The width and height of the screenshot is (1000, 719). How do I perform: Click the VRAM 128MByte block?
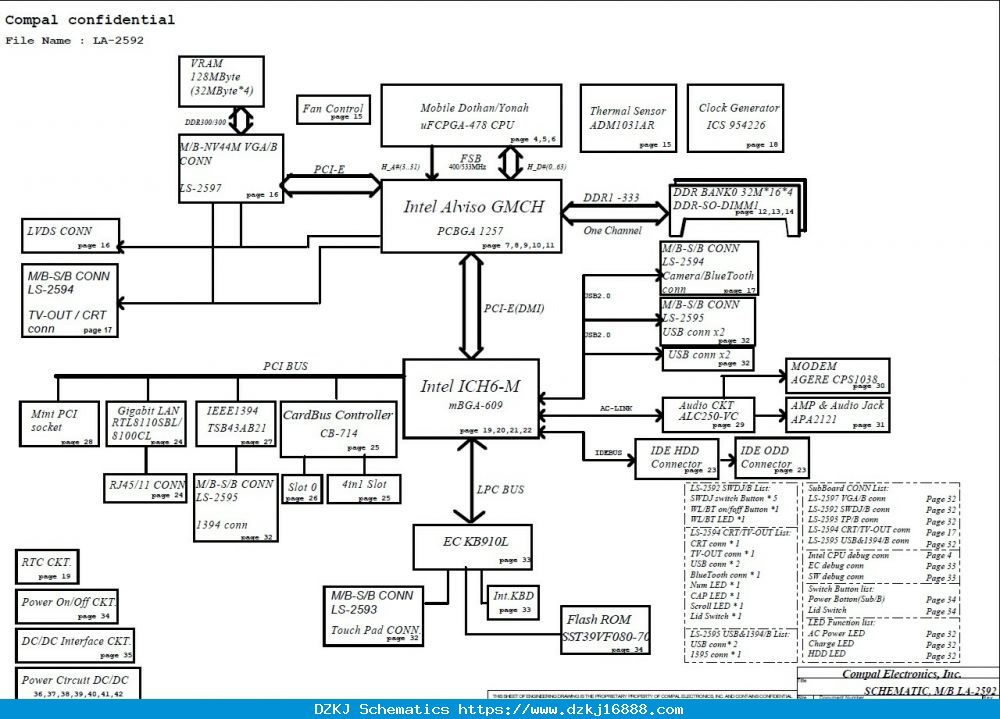221,82
